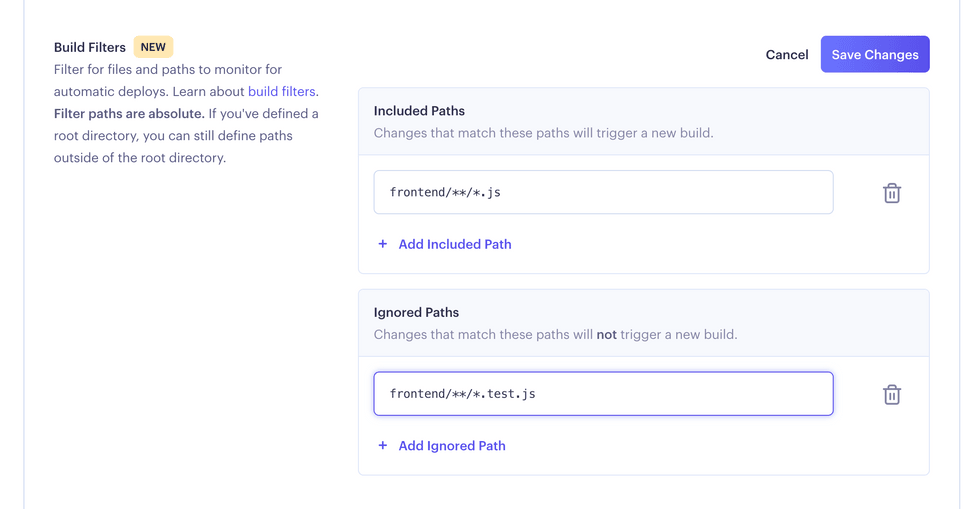Screen dimensions: 980x509
Task: Save Changes to build filters
Action: coord(875,54)
